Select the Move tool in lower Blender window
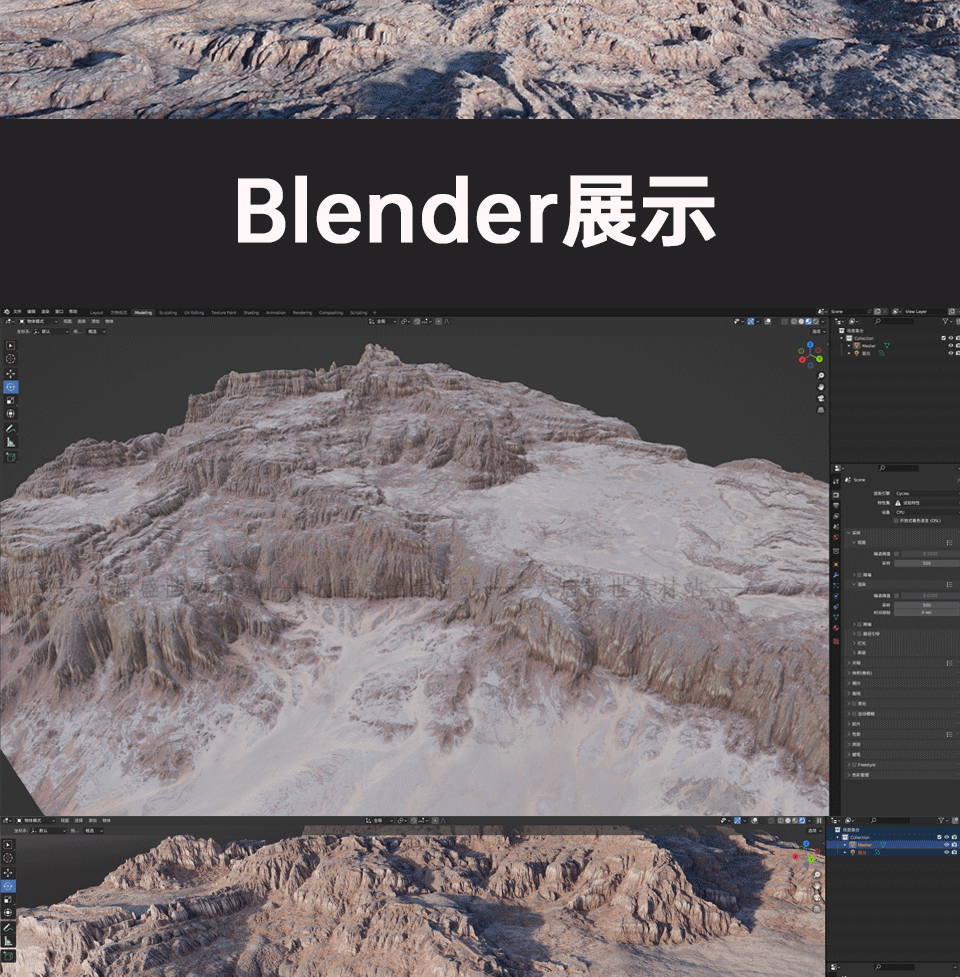Image resolution: width=960 pixels, height=977 pixels. coord(8,872)
